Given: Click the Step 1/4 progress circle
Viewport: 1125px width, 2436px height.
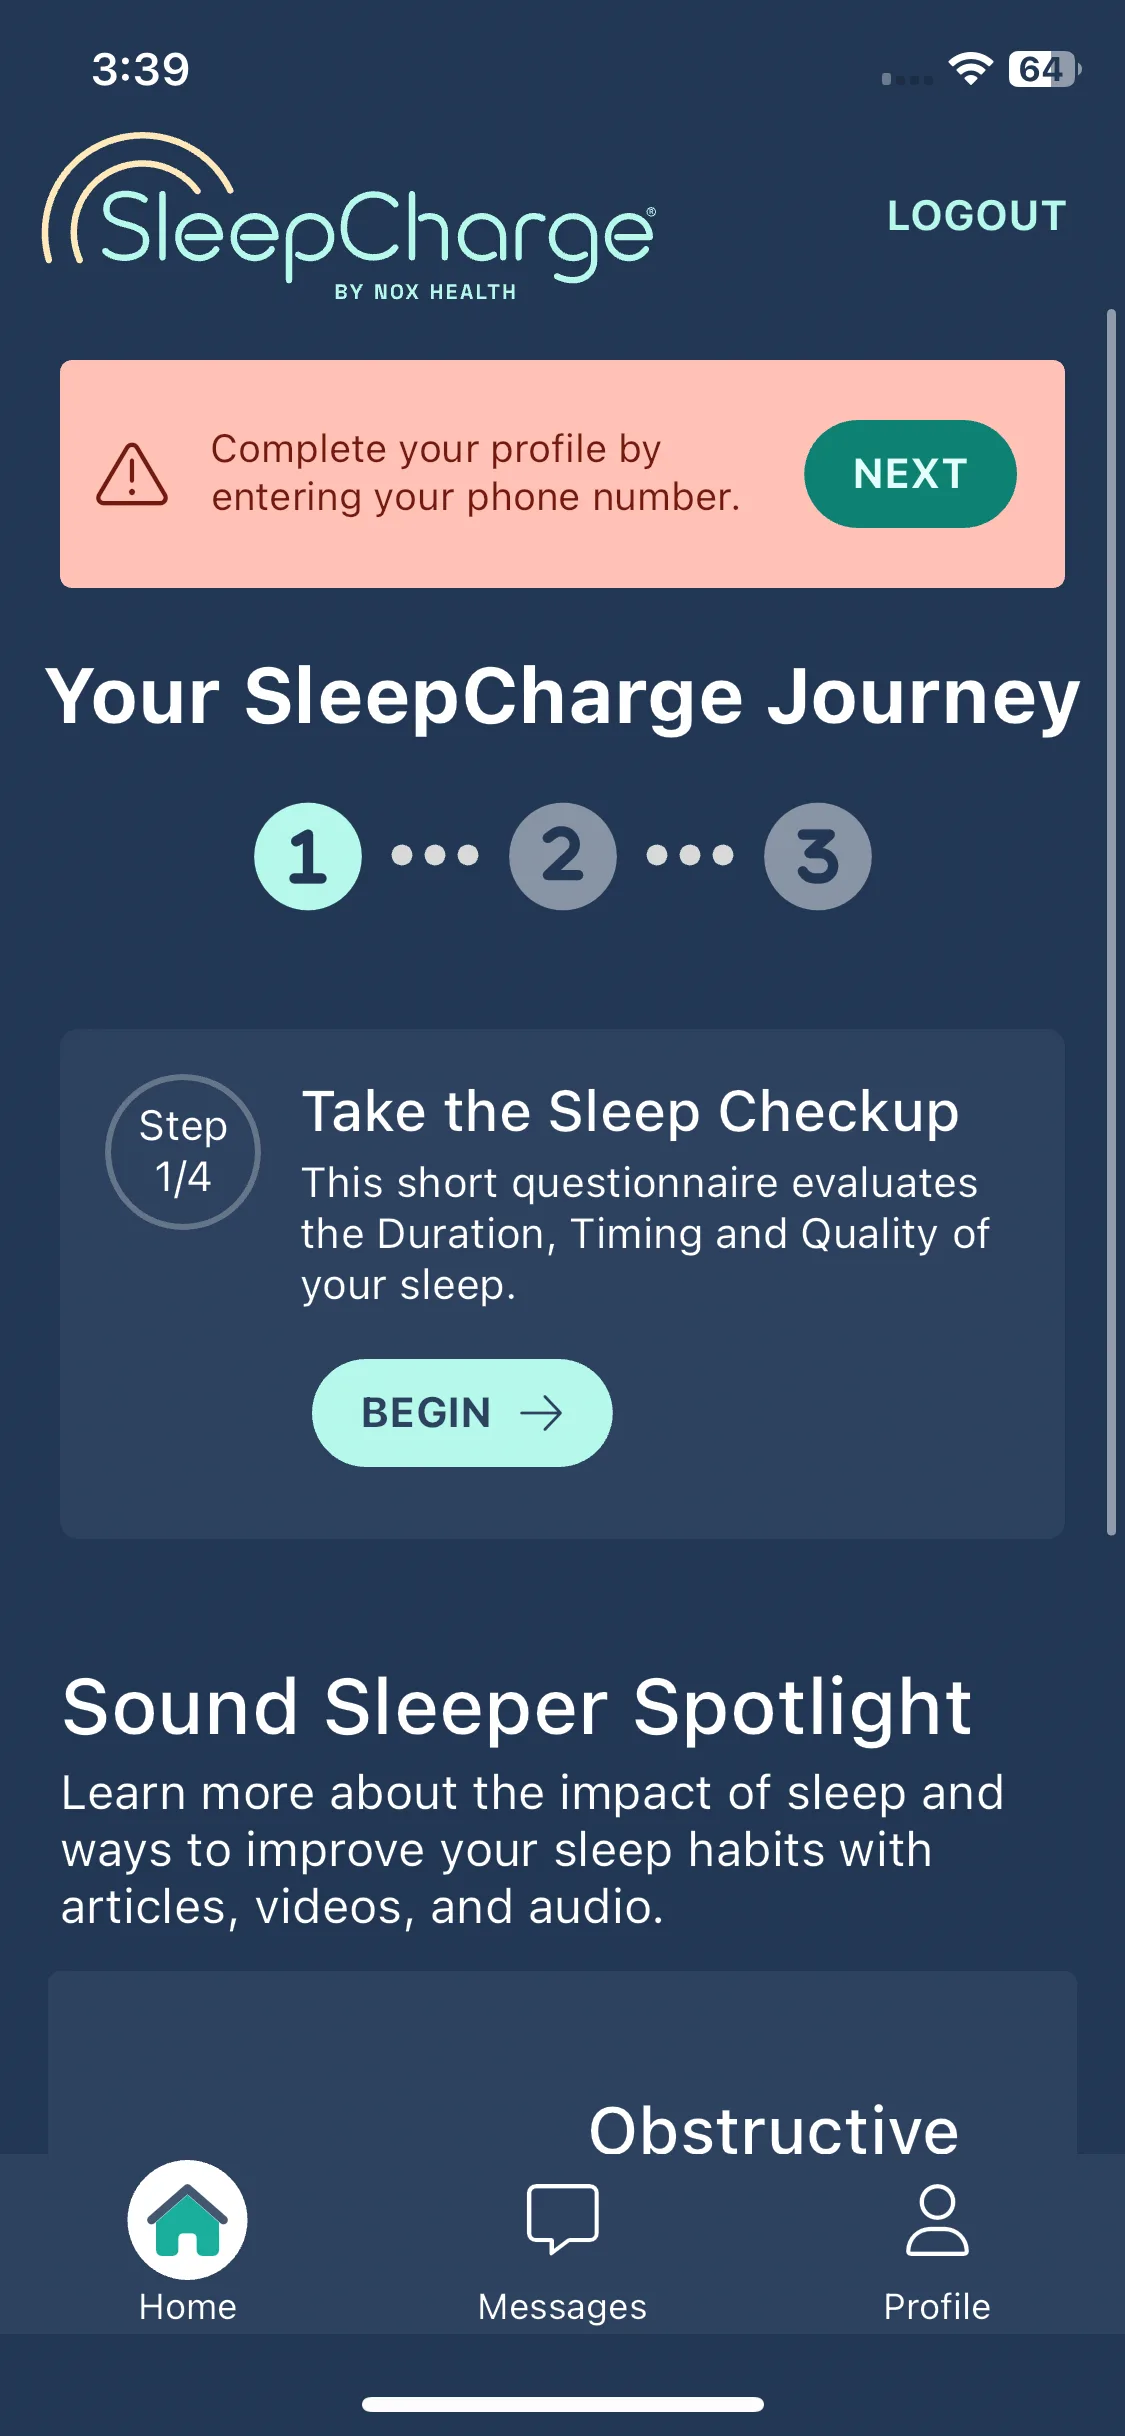Looking at the screenshot, I should (183, 1152).
